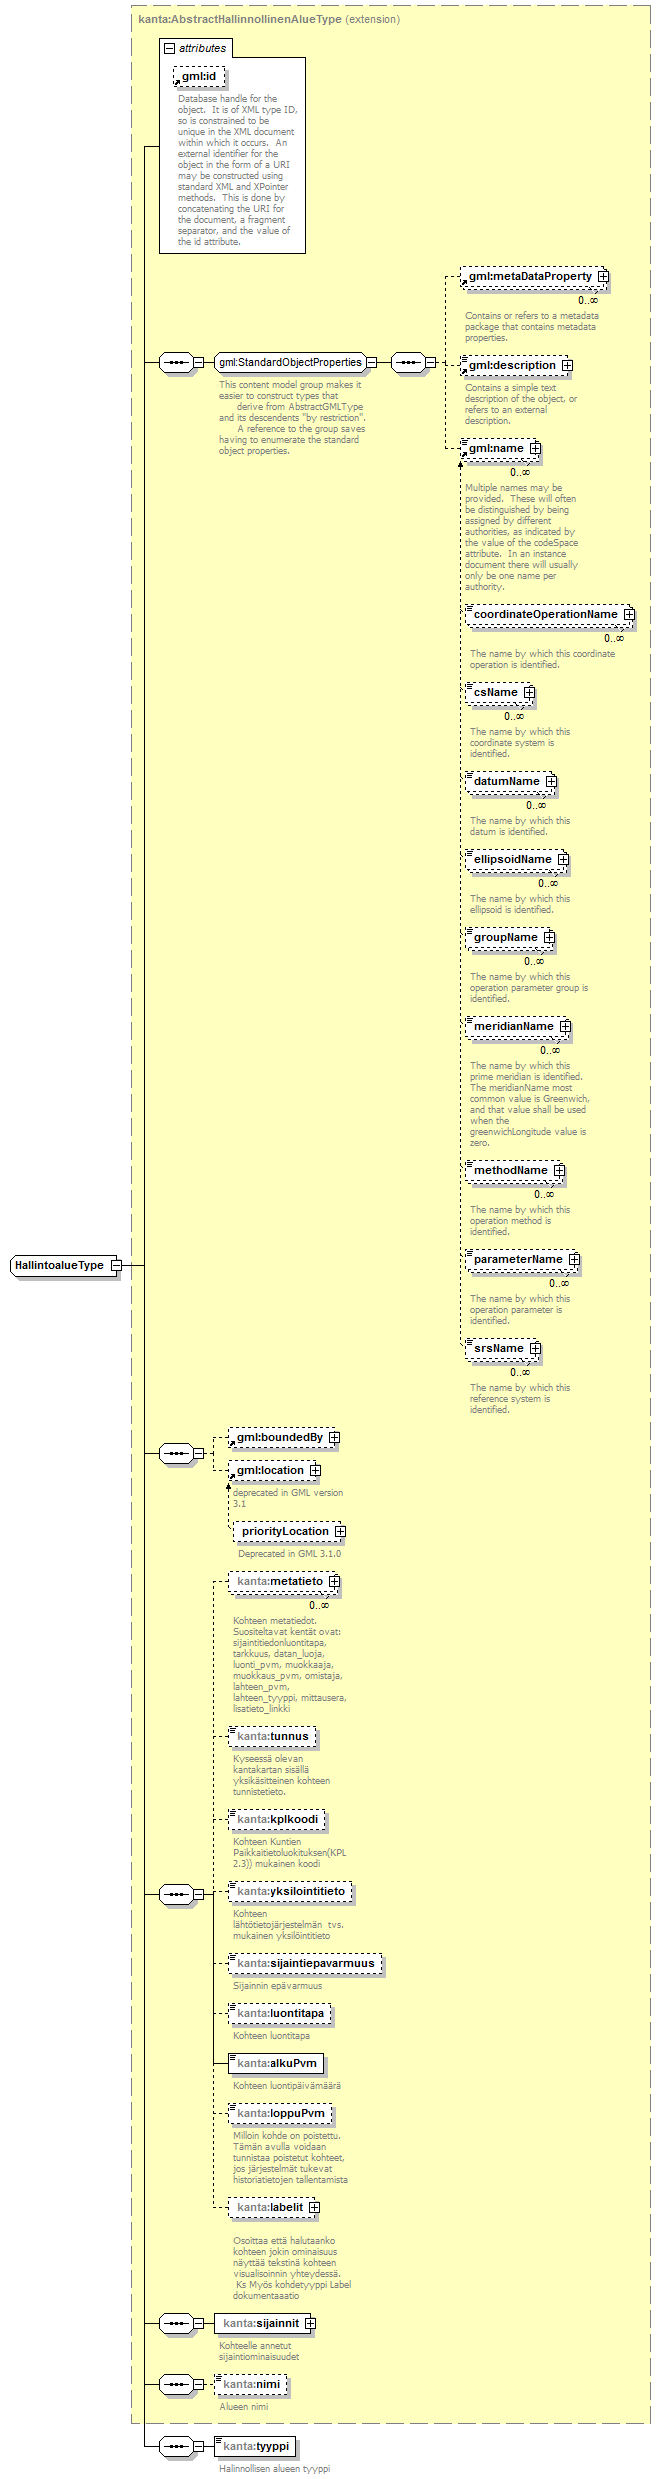Select gml:StandardObjectProperties group box

290,362
